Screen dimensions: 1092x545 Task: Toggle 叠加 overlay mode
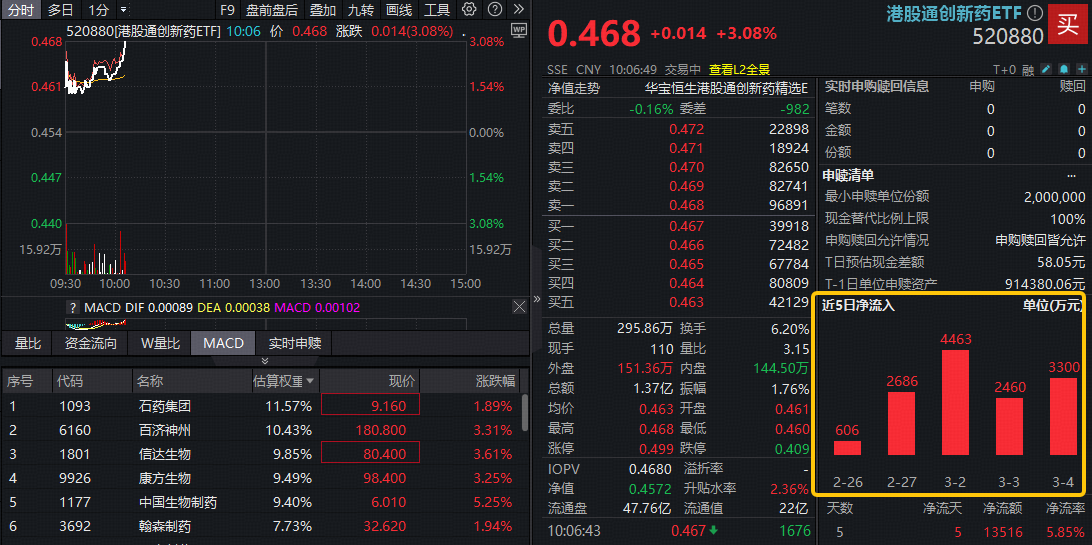click(x=322, y=10)
